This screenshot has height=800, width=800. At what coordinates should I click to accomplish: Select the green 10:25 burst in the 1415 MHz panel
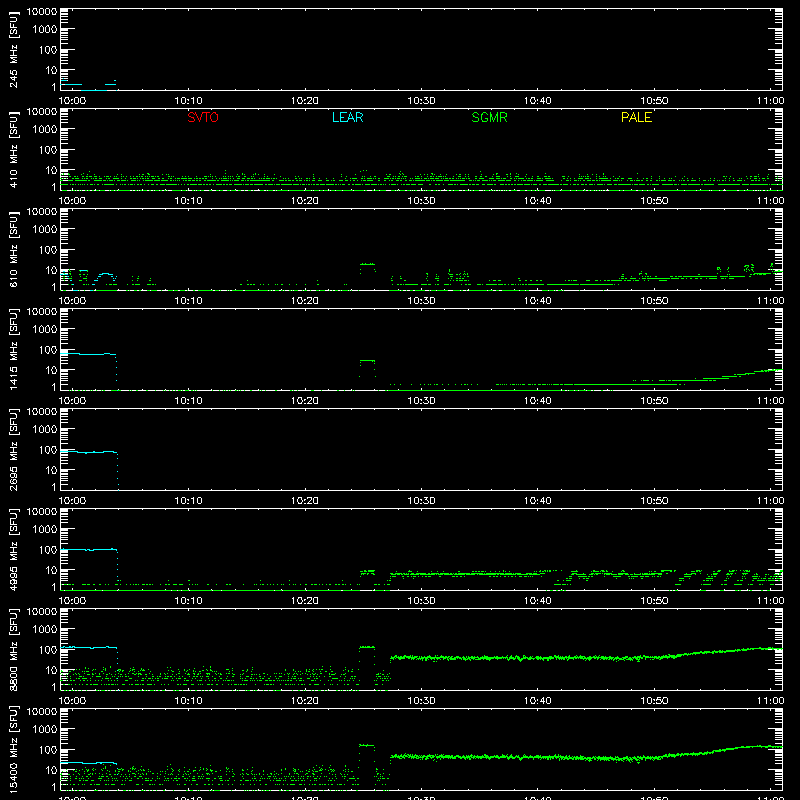pos(367,361)
